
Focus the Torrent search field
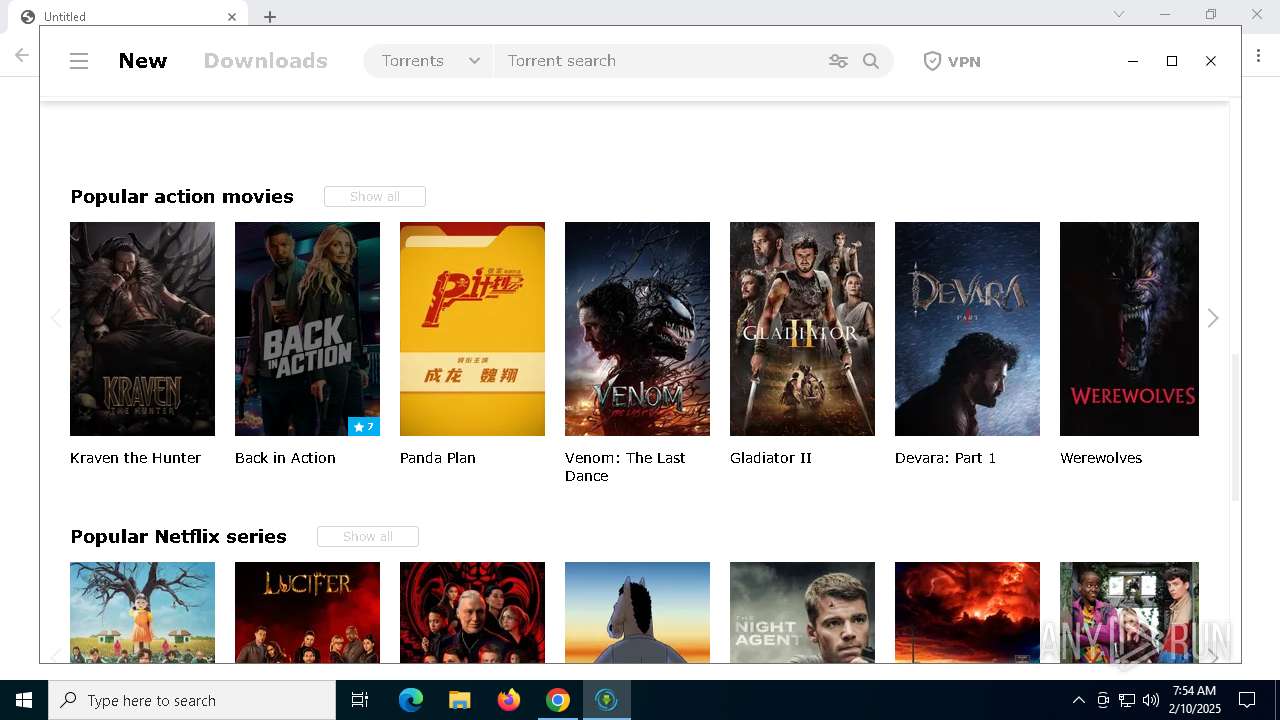(660, 61)
